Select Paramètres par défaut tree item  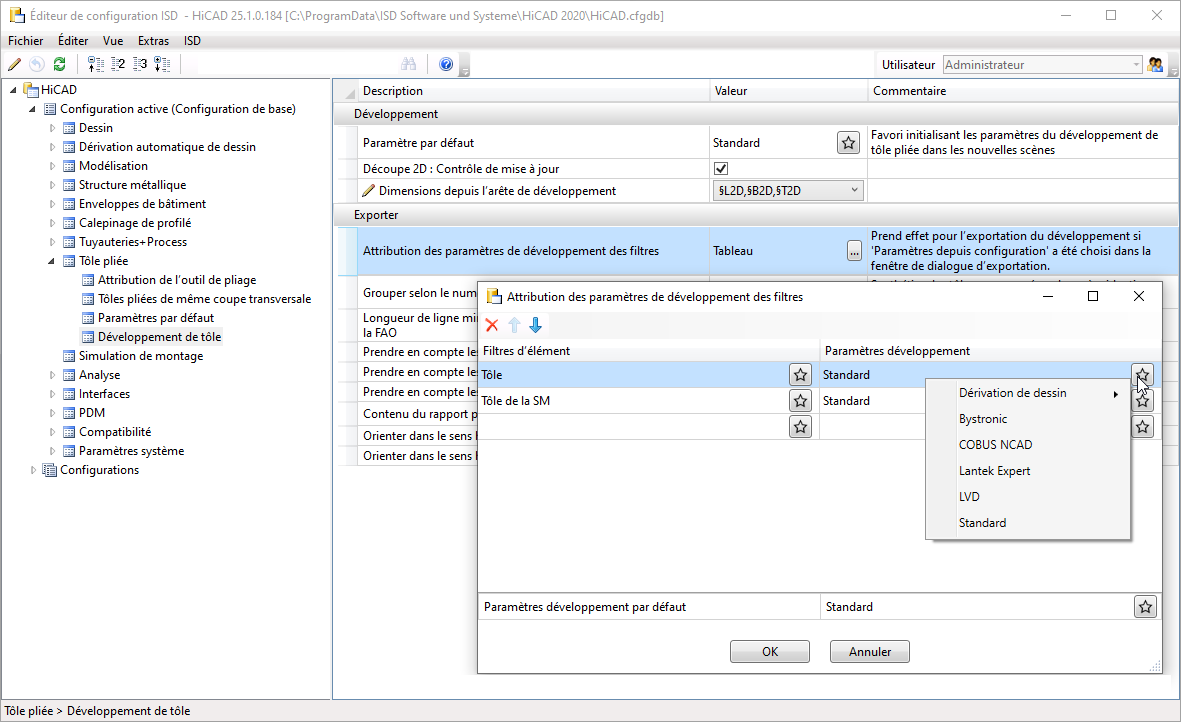pos(155,318)
